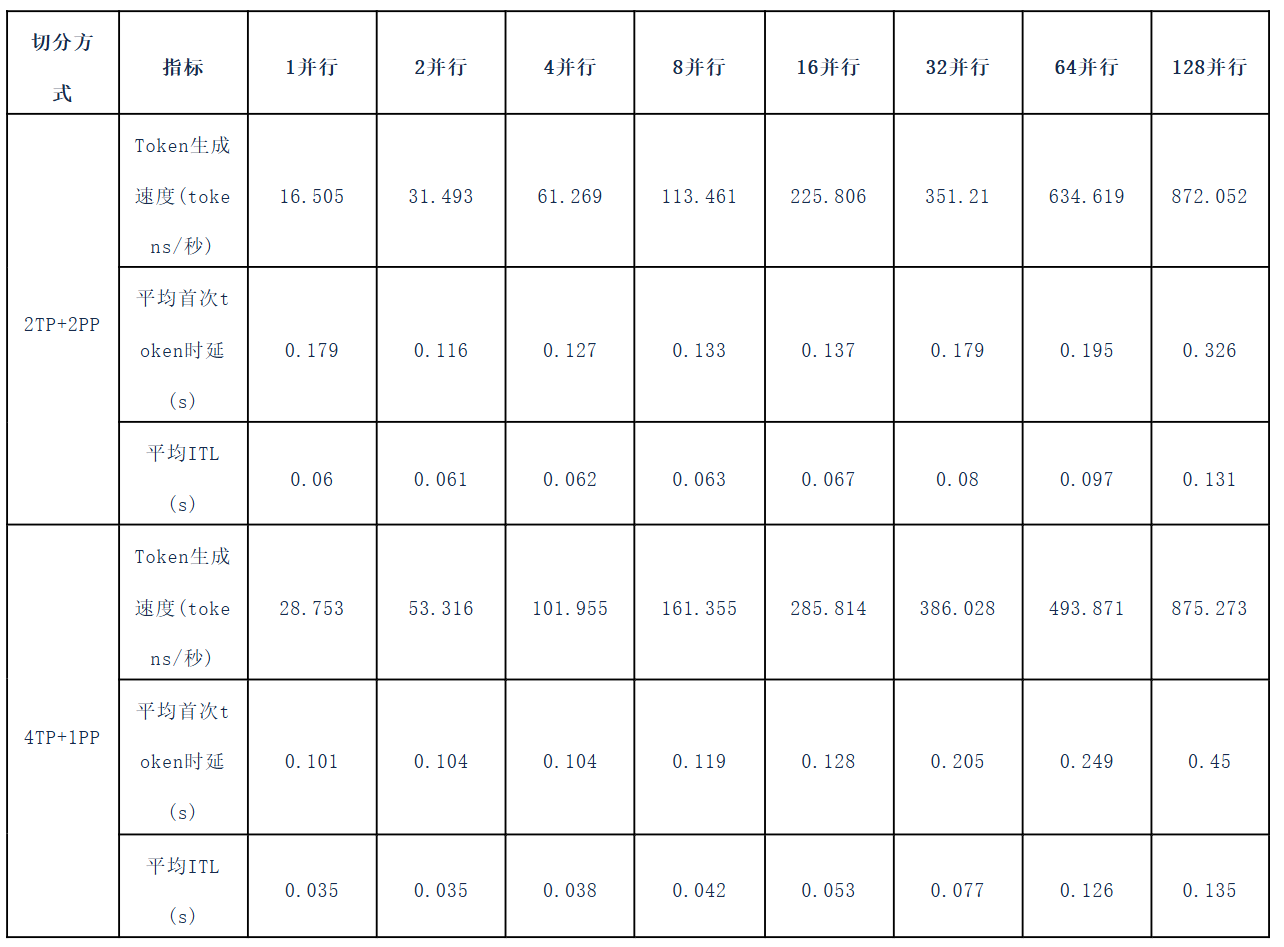Select the 128并行 column header
This screenshot has height=947, width=1284.
[1210, 64]
